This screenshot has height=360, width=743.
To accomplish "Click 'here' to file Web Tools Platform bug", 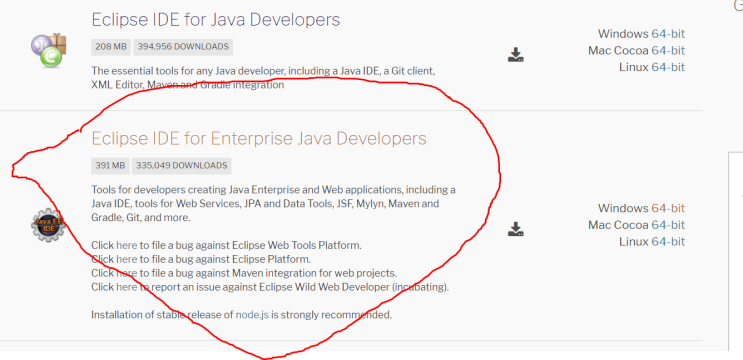I will coord(127,245).
